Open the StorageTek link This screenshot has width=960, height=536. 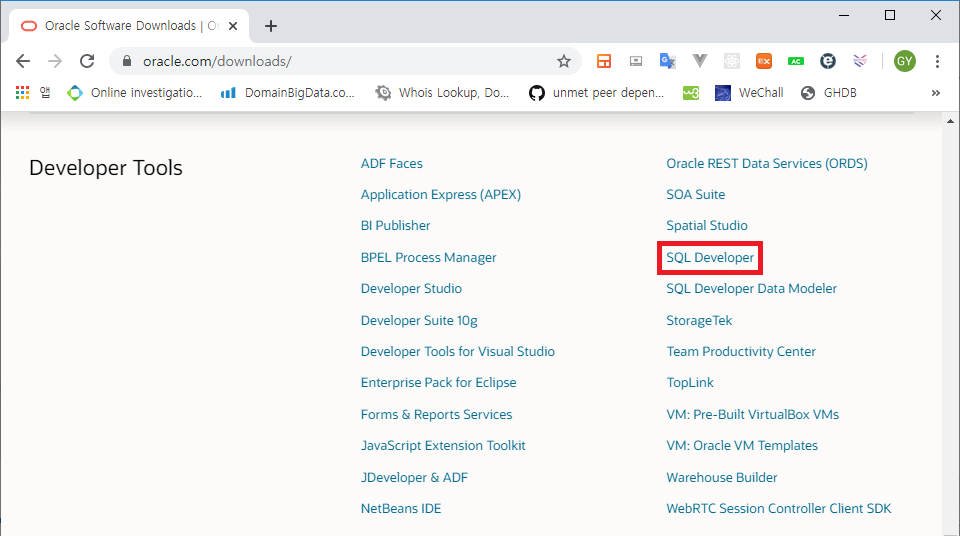[x=699, y=320]
